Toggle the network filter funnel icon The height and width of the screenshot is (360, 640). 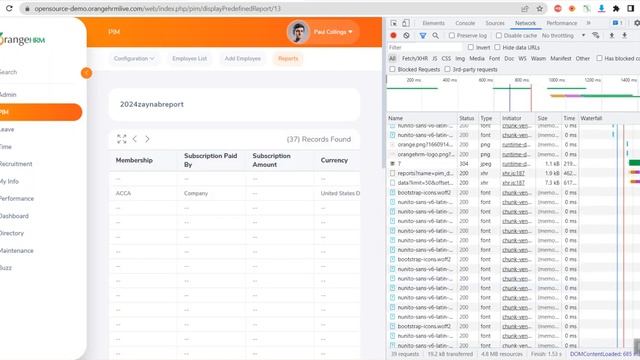423,36
